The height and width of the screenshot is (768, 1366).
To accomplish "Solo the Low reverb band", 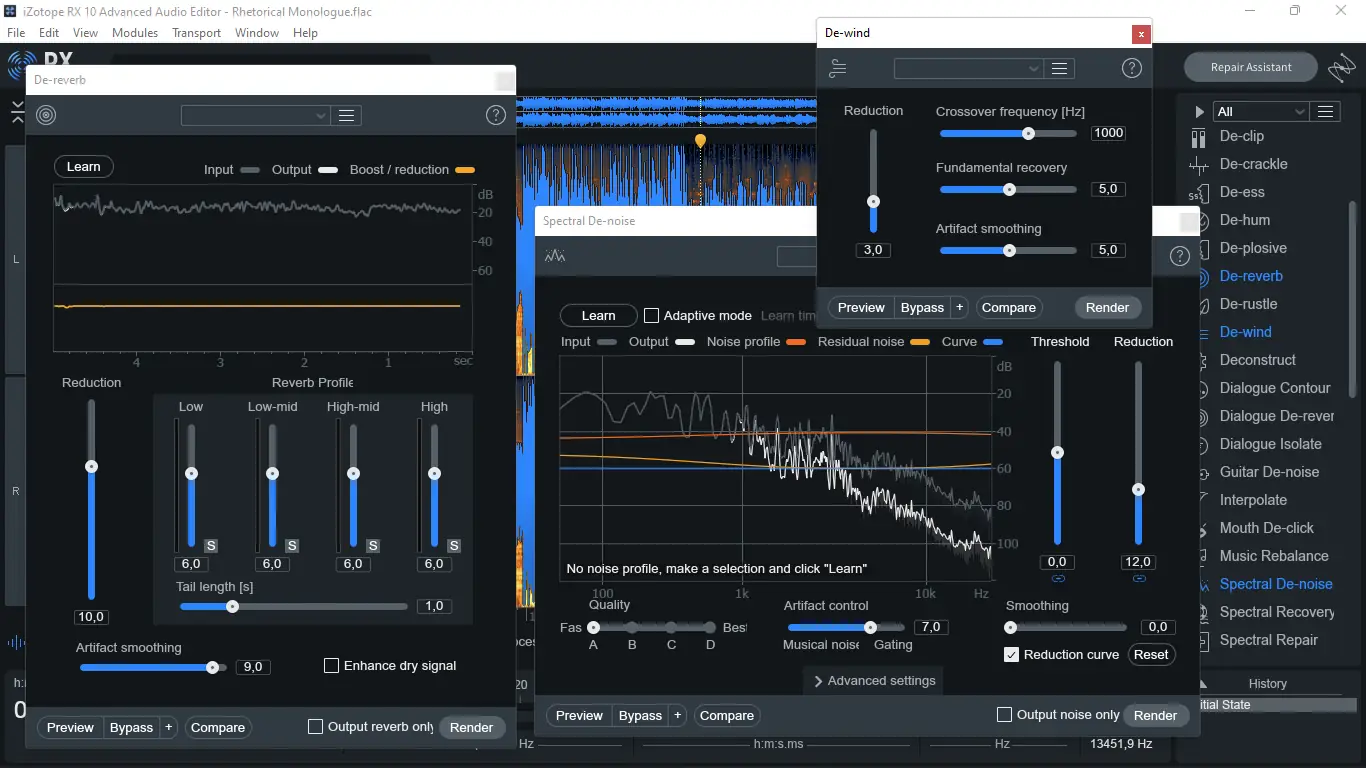I will pyautogui.click(x=211, y=545).
